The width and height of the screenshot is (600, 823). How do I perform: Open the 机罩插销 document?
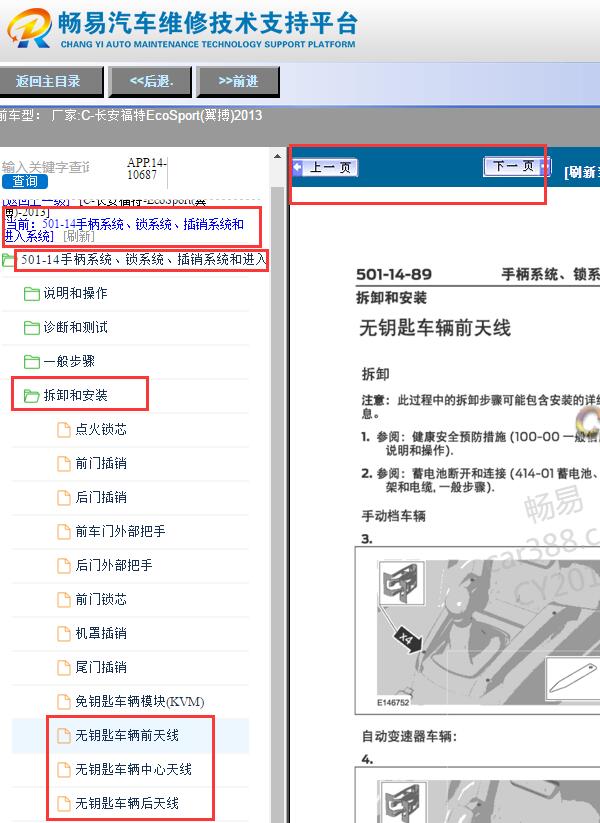tap(101, 634)
